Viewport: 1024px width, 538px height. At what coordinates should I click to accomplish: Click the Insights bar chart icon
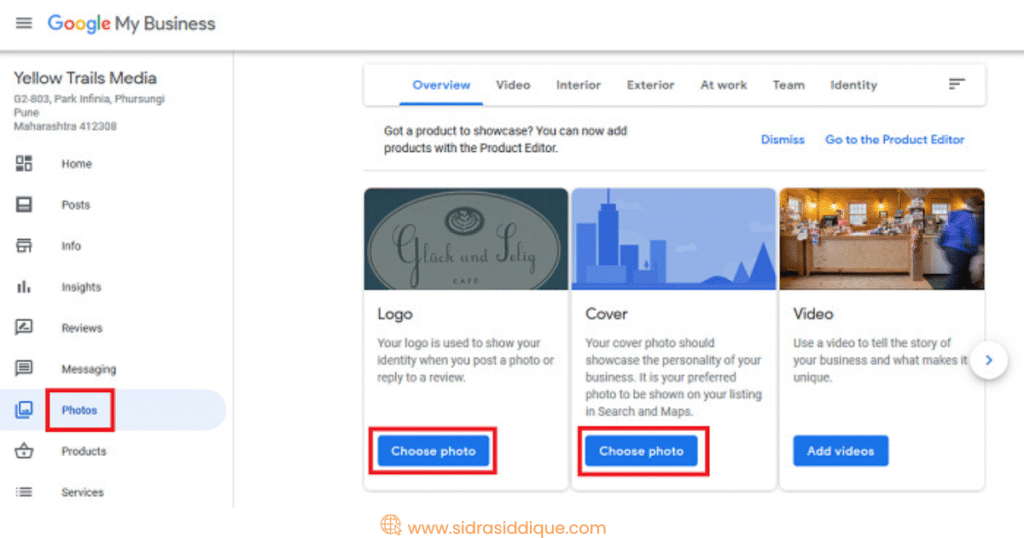(x=24, y=287)
